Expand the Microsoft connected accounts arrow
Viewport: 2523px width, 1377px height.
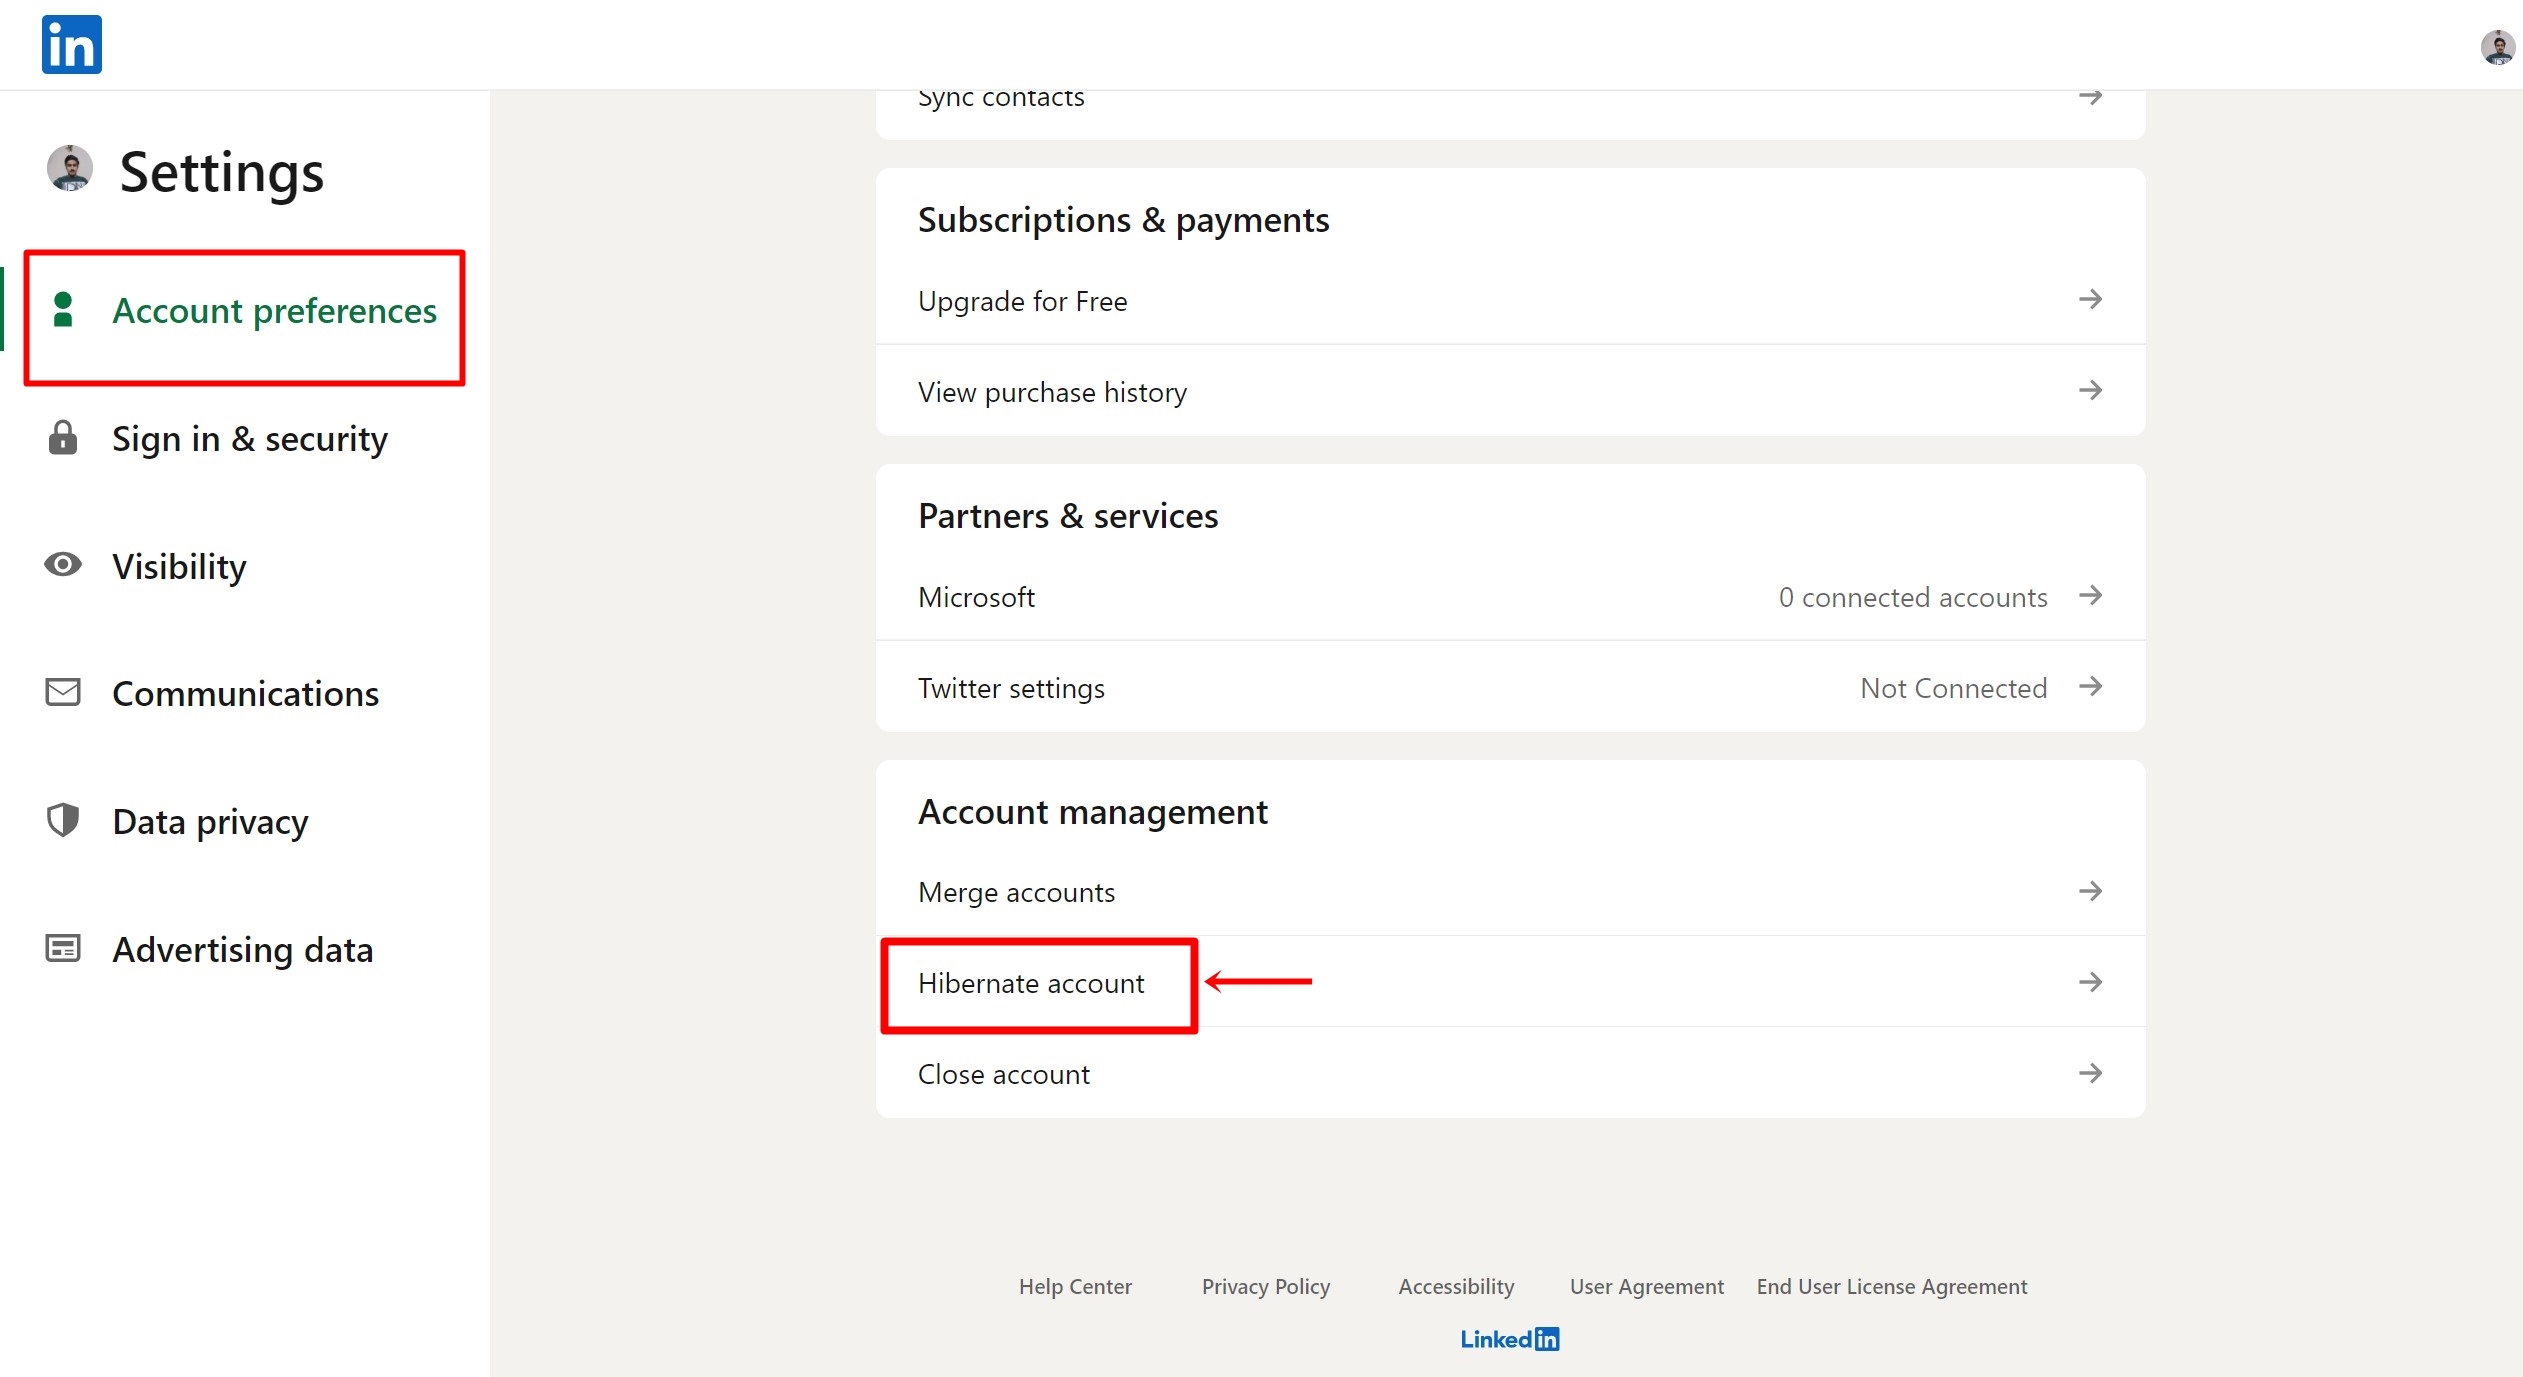pyautogui.click(x=2089, y=595)
